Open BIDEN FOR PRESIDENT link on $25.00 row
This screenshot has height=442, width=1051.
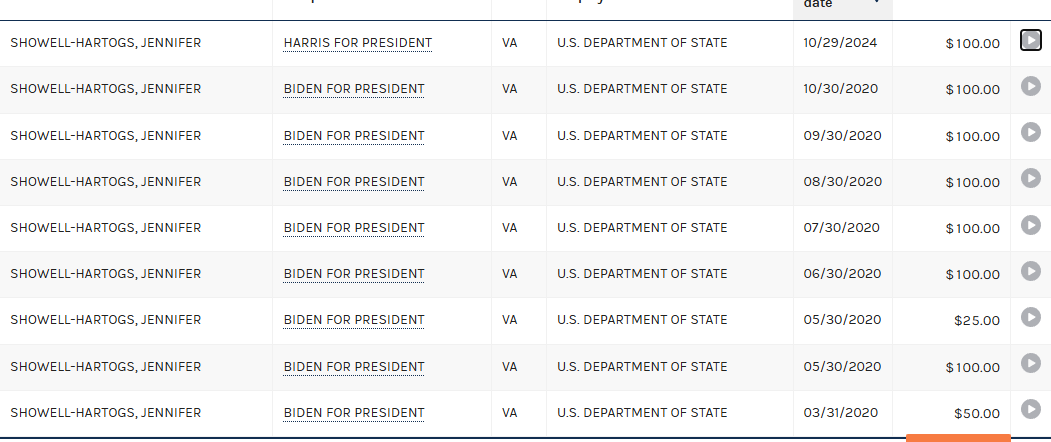pos(354,321)
